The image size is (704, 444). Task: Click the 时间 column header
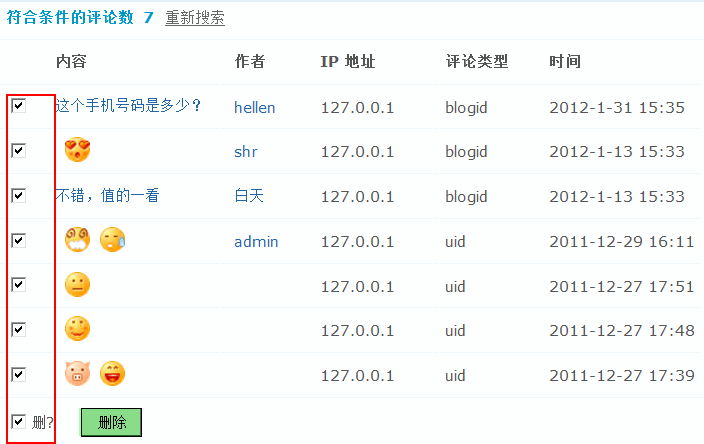coord(565,62)
